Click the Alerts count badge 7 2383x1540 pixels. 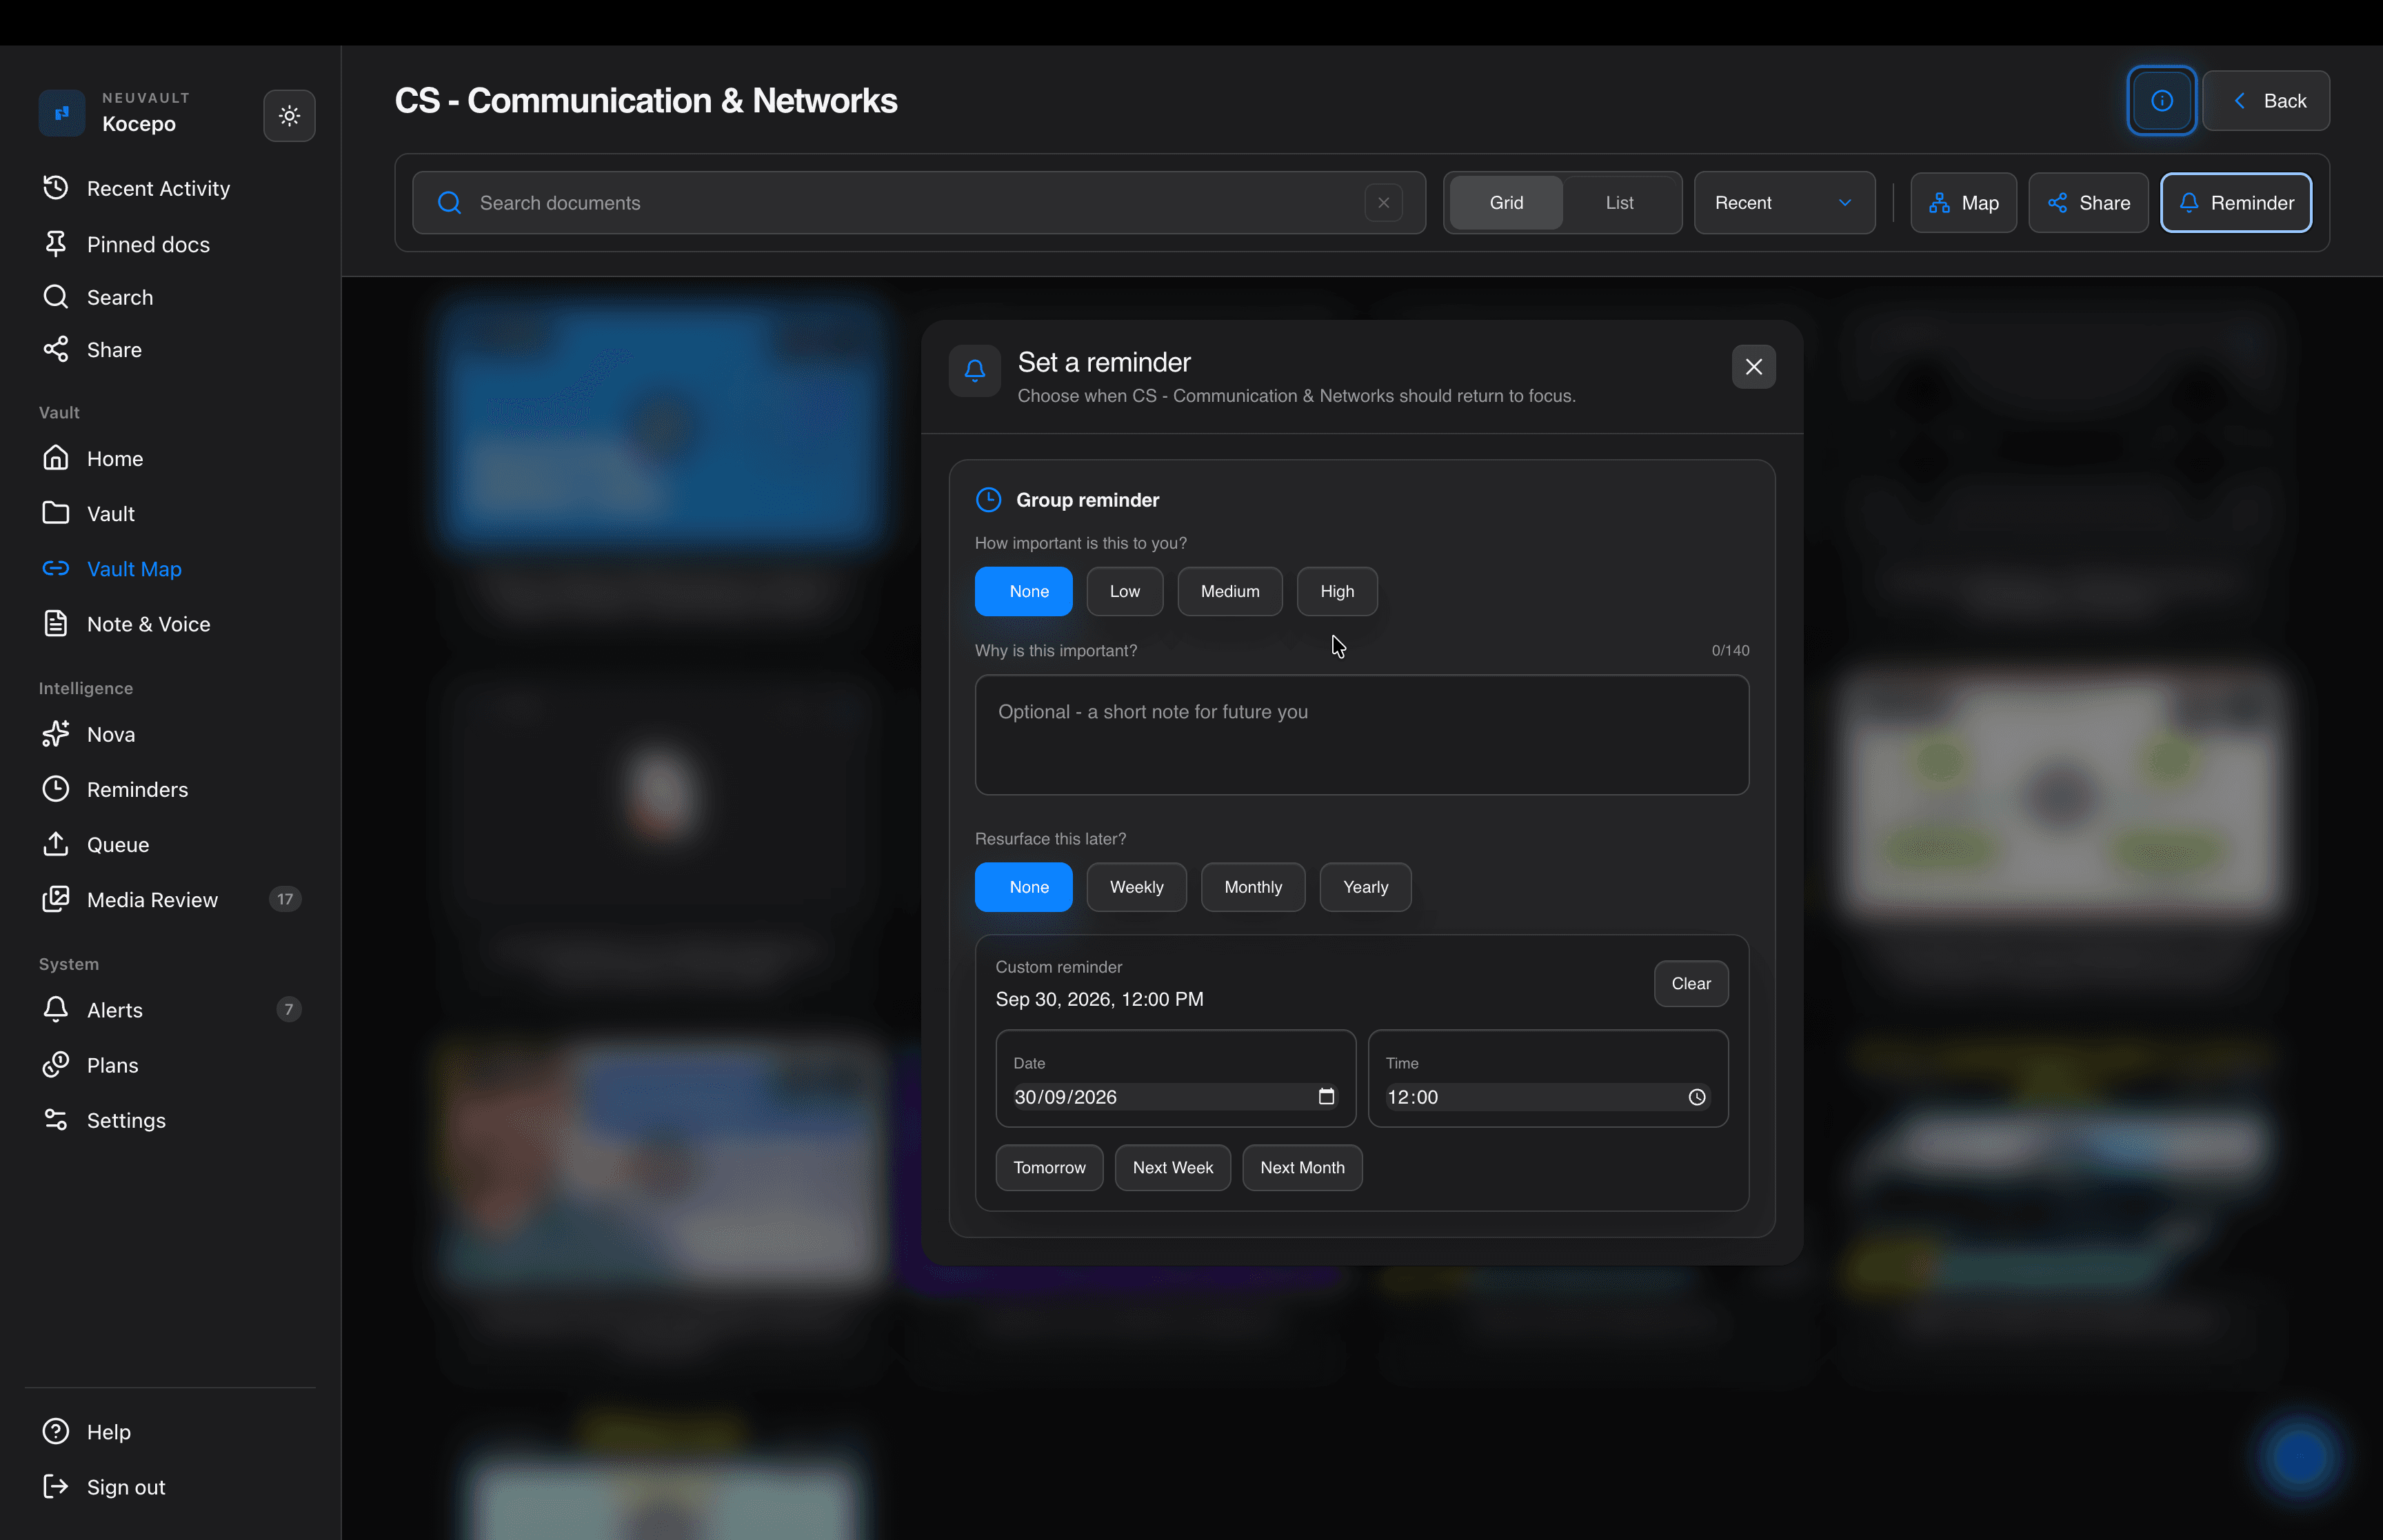click(x=288, y=1009)
